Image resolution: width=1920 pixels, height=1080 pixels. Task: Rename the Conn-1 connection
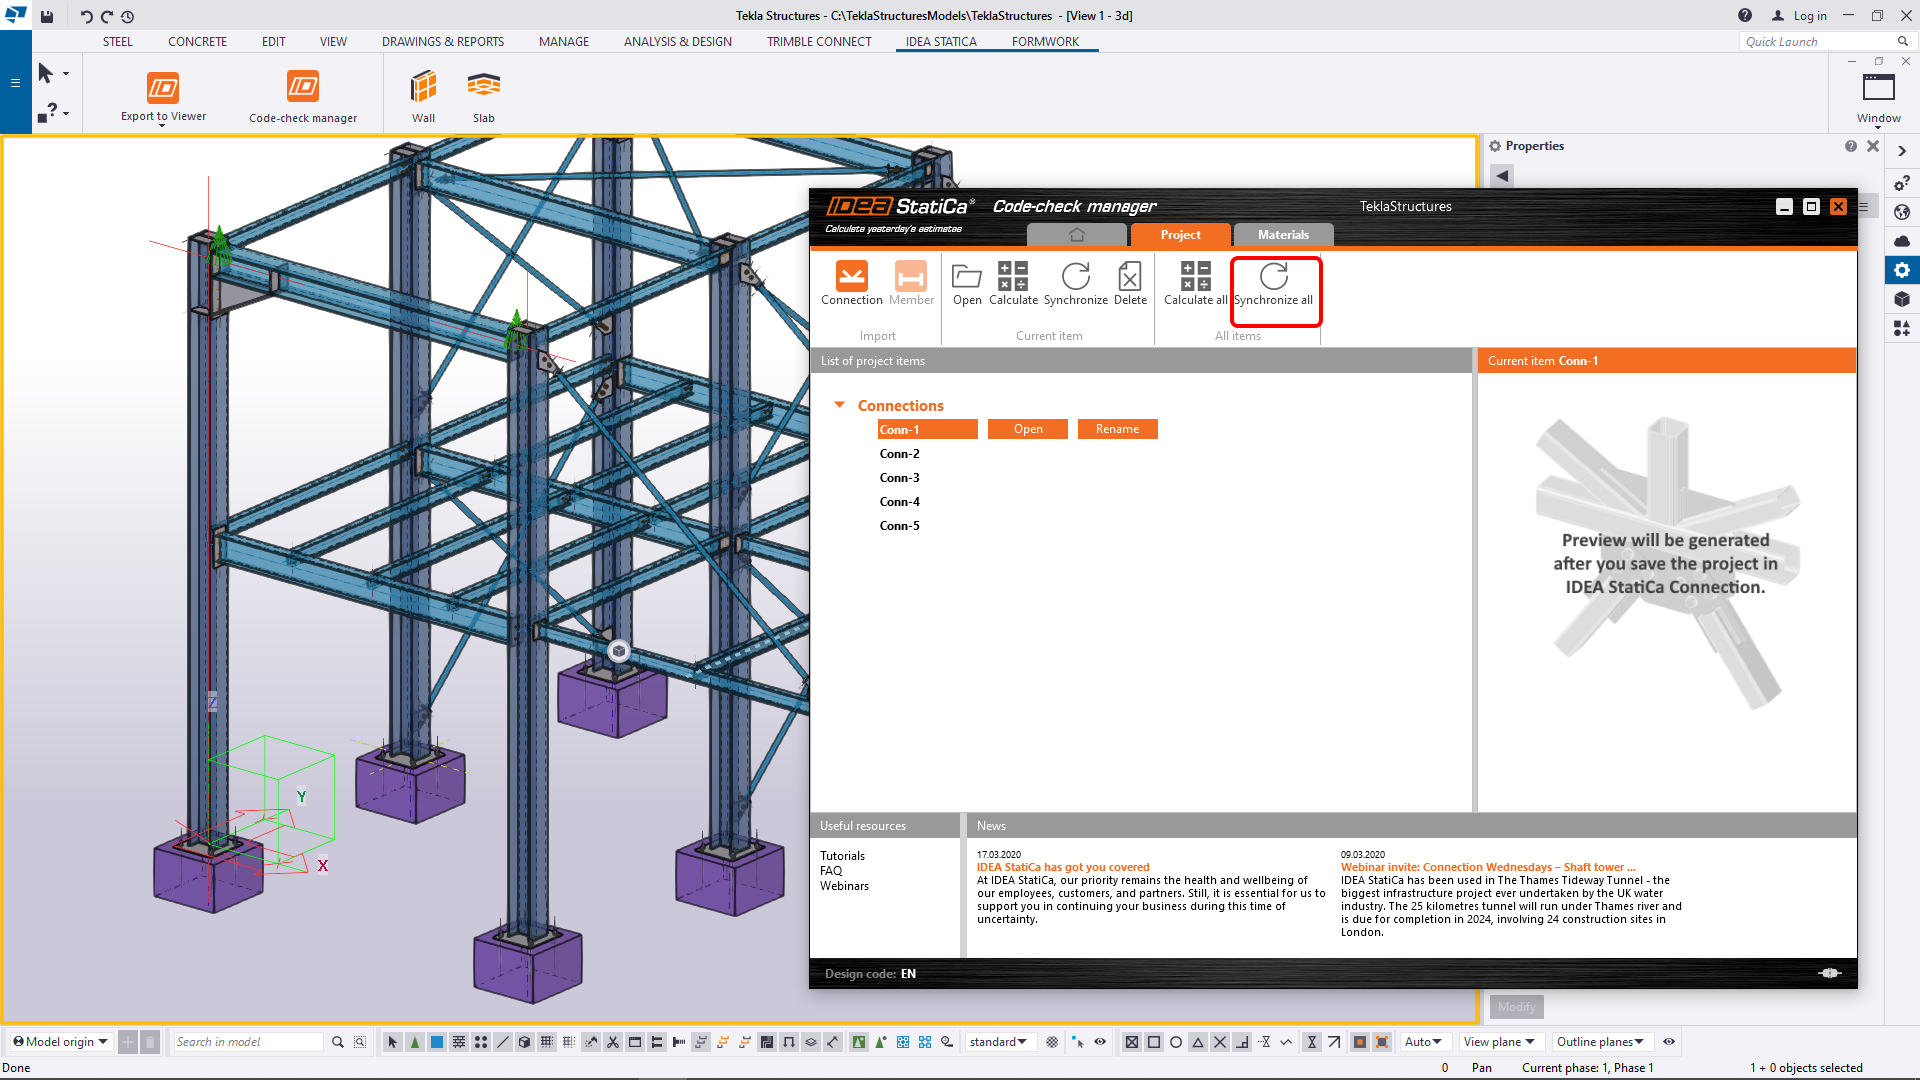1117,428
